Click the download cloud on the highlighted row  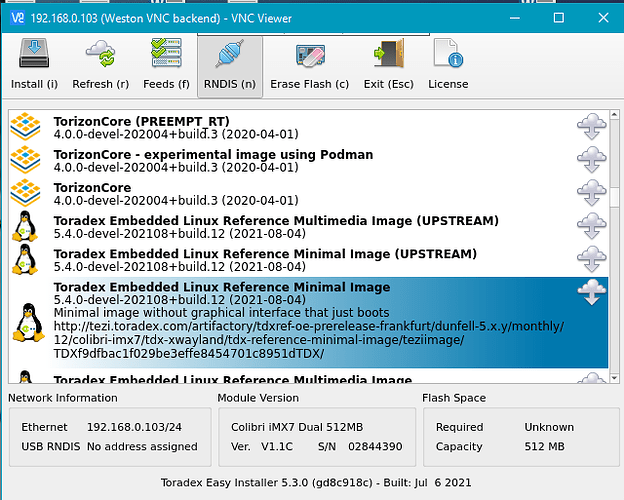point(592,292)
